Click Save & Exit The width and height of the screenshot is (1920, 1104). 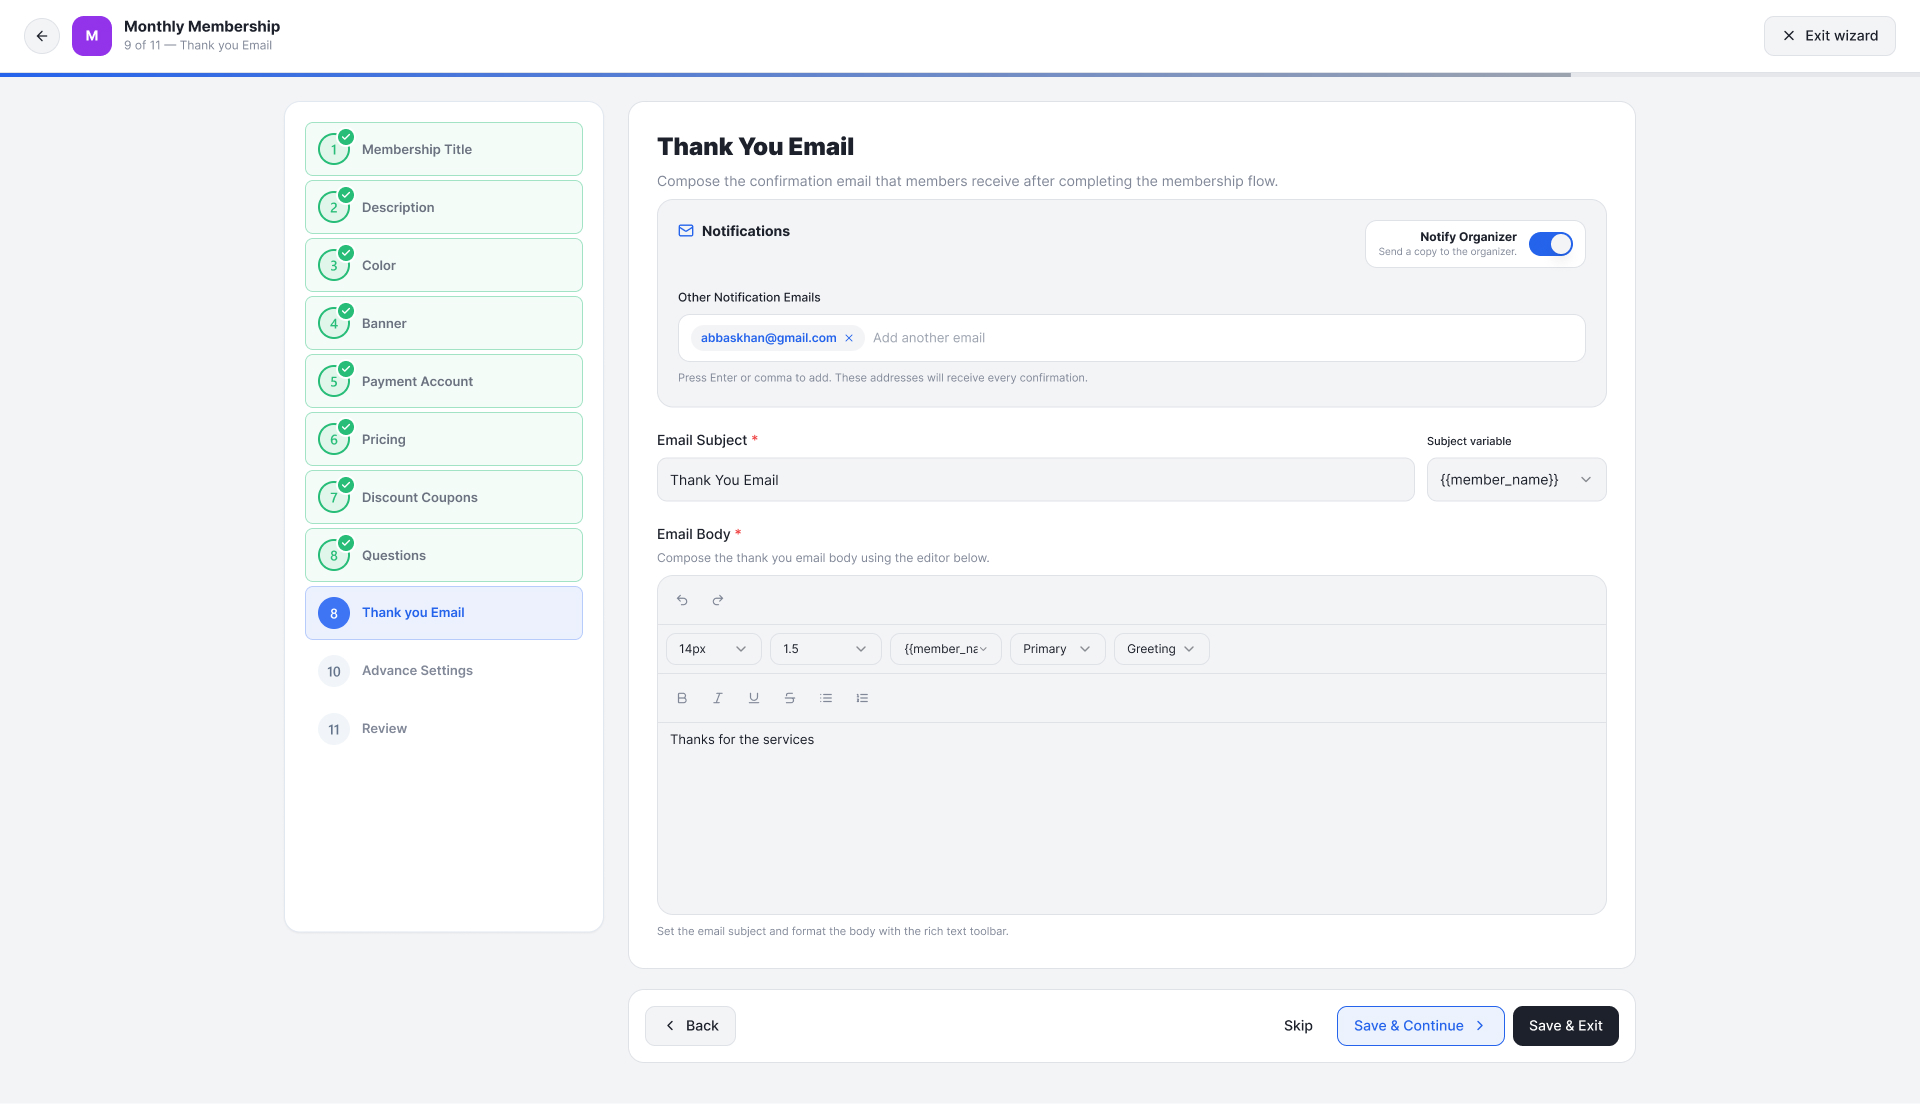pyautogui.click(x=1565, y=1026)
